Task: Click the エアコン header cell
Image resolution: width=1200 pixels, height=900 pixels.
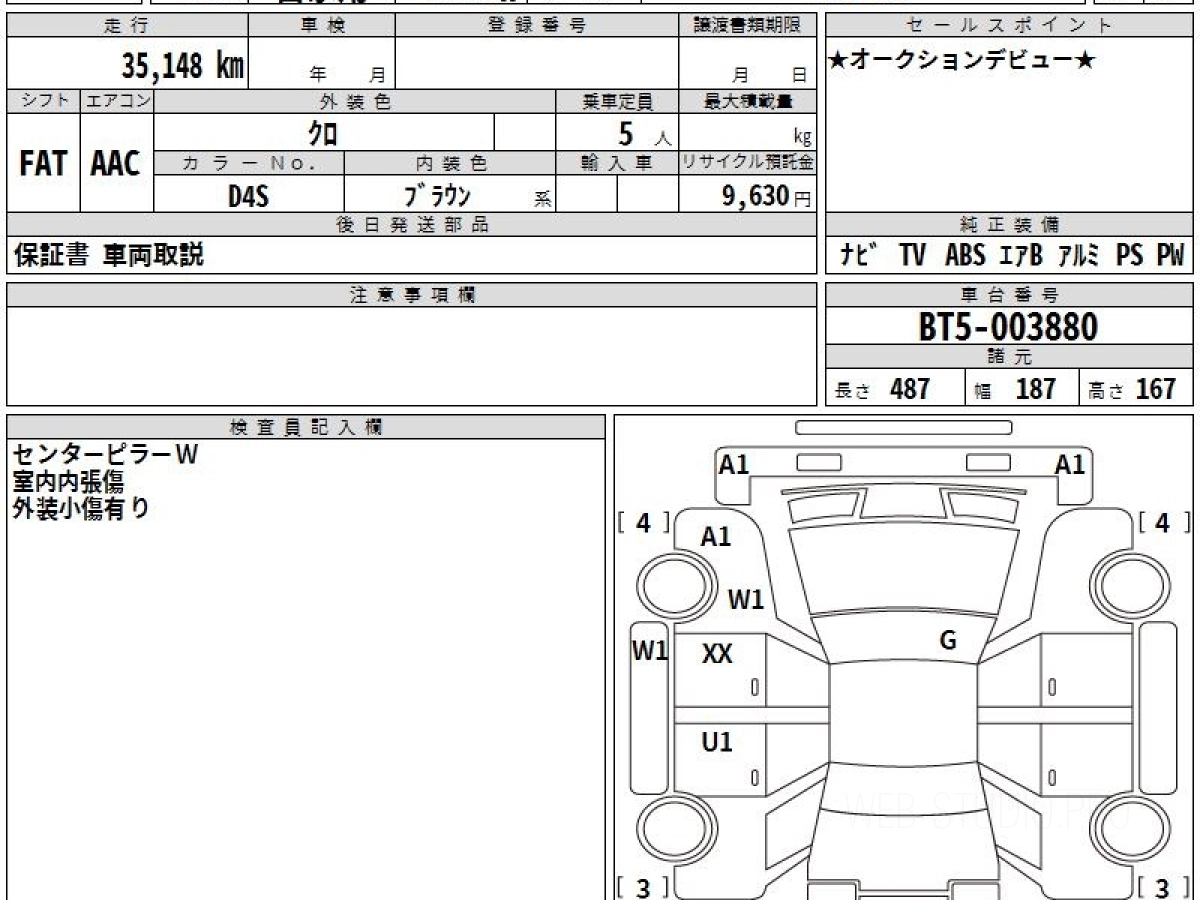Action: [x=117, y=101]
